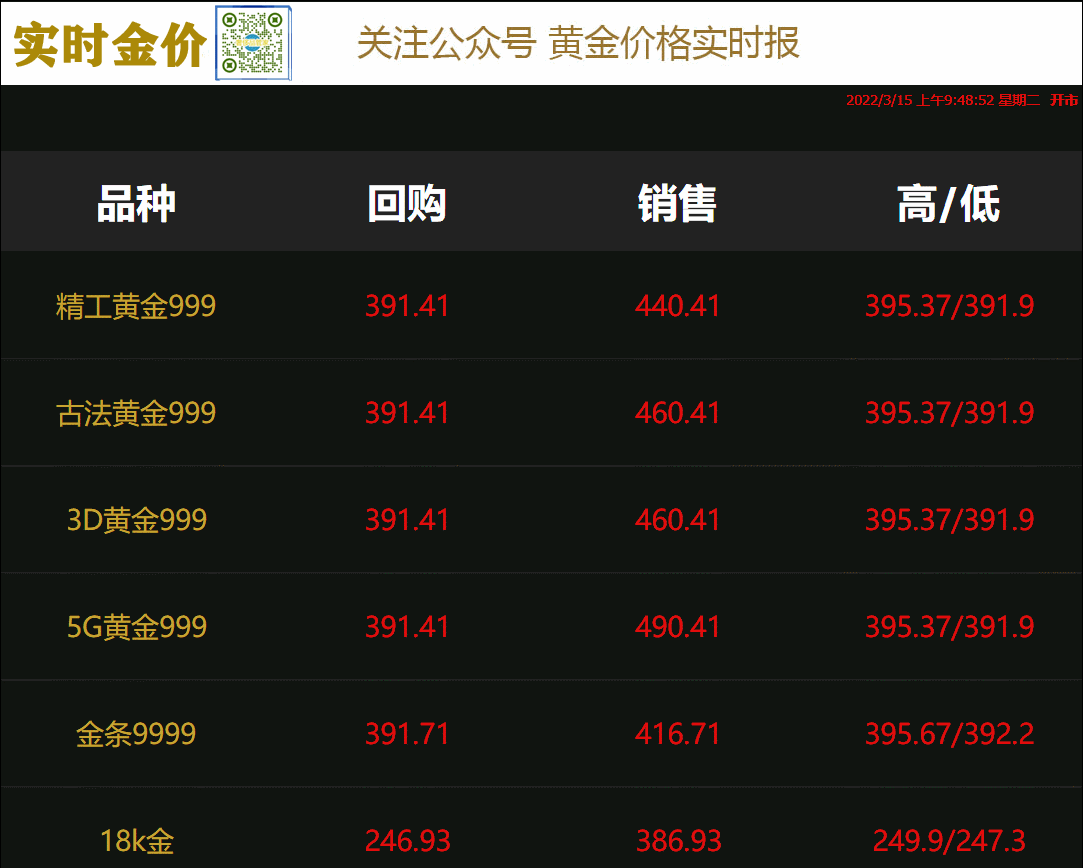Click the QR code image in header

[254, 43]
